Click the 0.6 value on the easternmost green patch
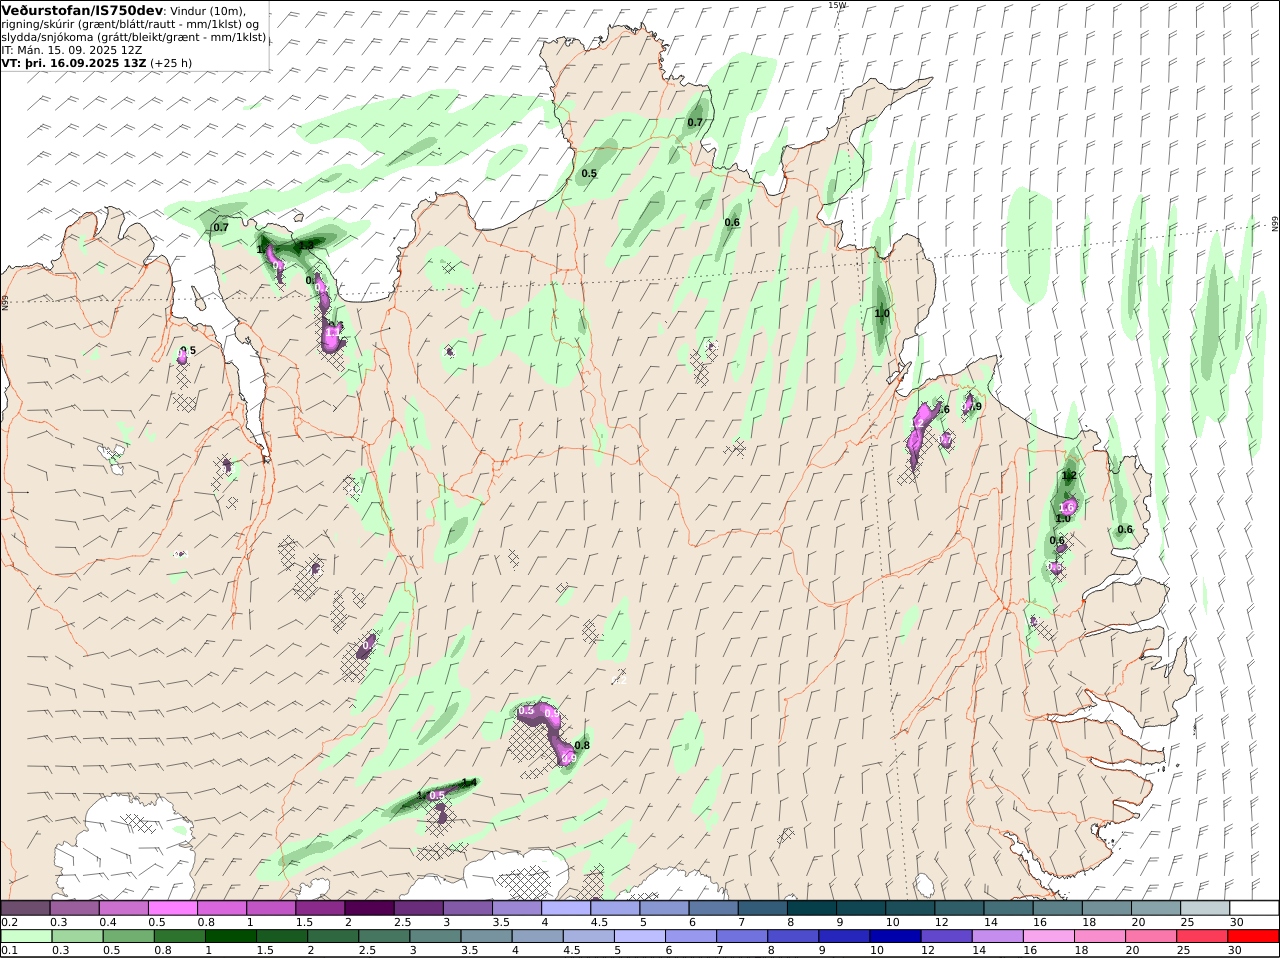Screen dimensions: 1280x958 pos(1125,529)
